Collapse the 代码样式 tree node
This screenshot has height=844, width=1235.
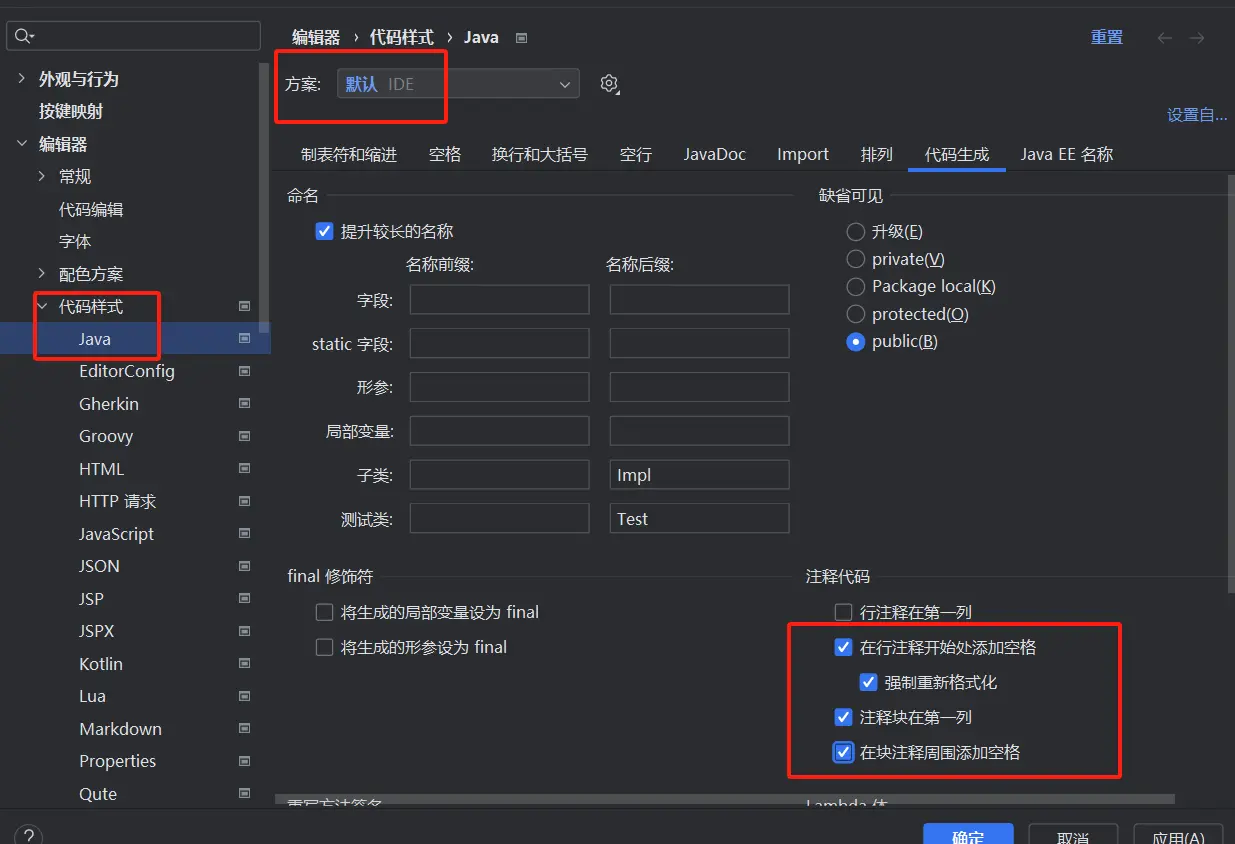[42, 306]
